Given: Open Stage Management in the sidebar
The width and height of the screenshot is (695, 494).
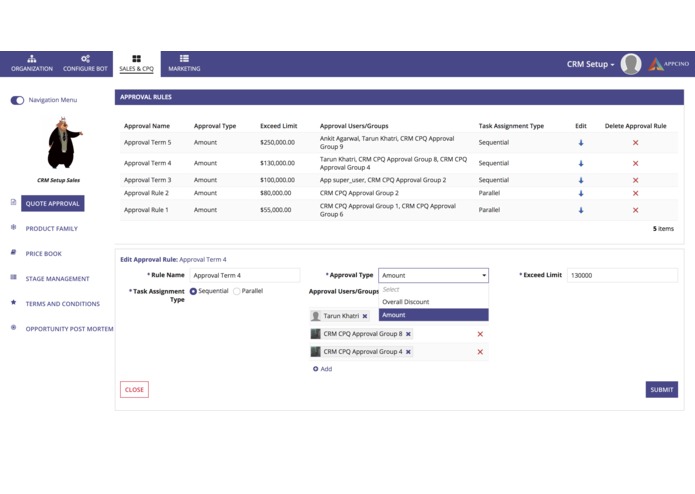Looking at the screenshot, I should click(57, 279).
